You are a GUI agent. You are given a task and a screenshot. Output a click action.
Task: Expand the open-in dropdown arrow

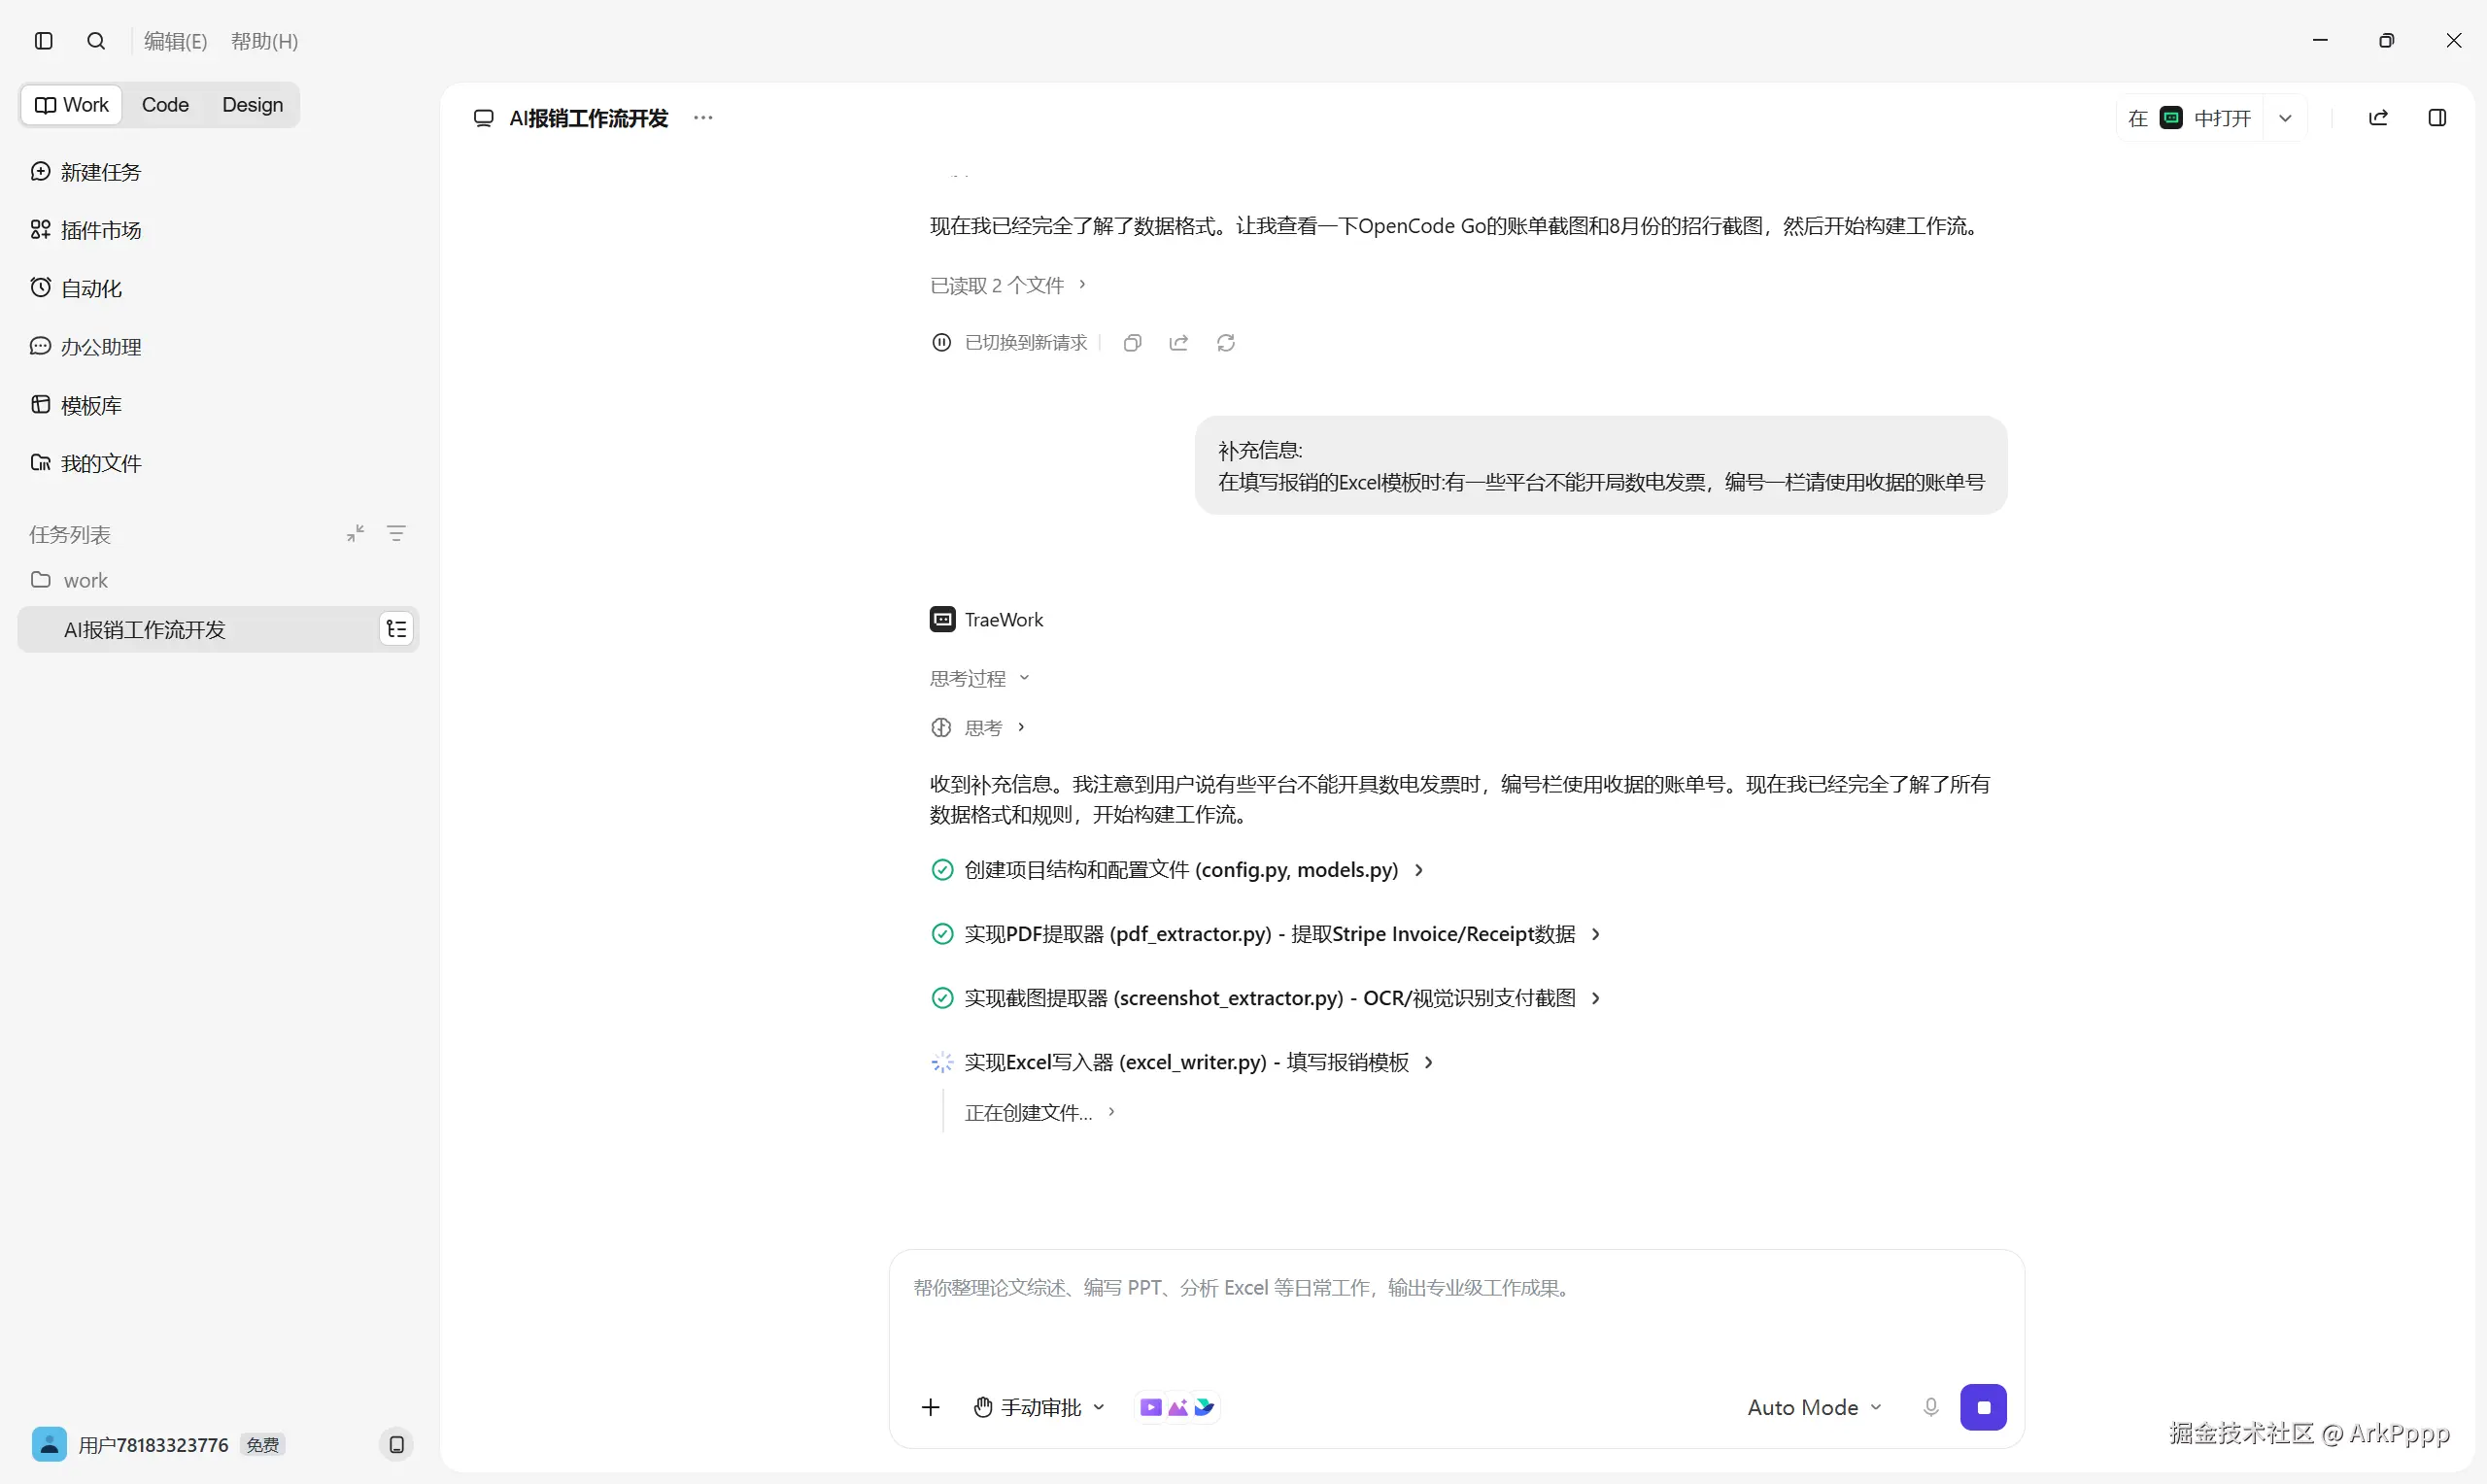coord(2285,118)
